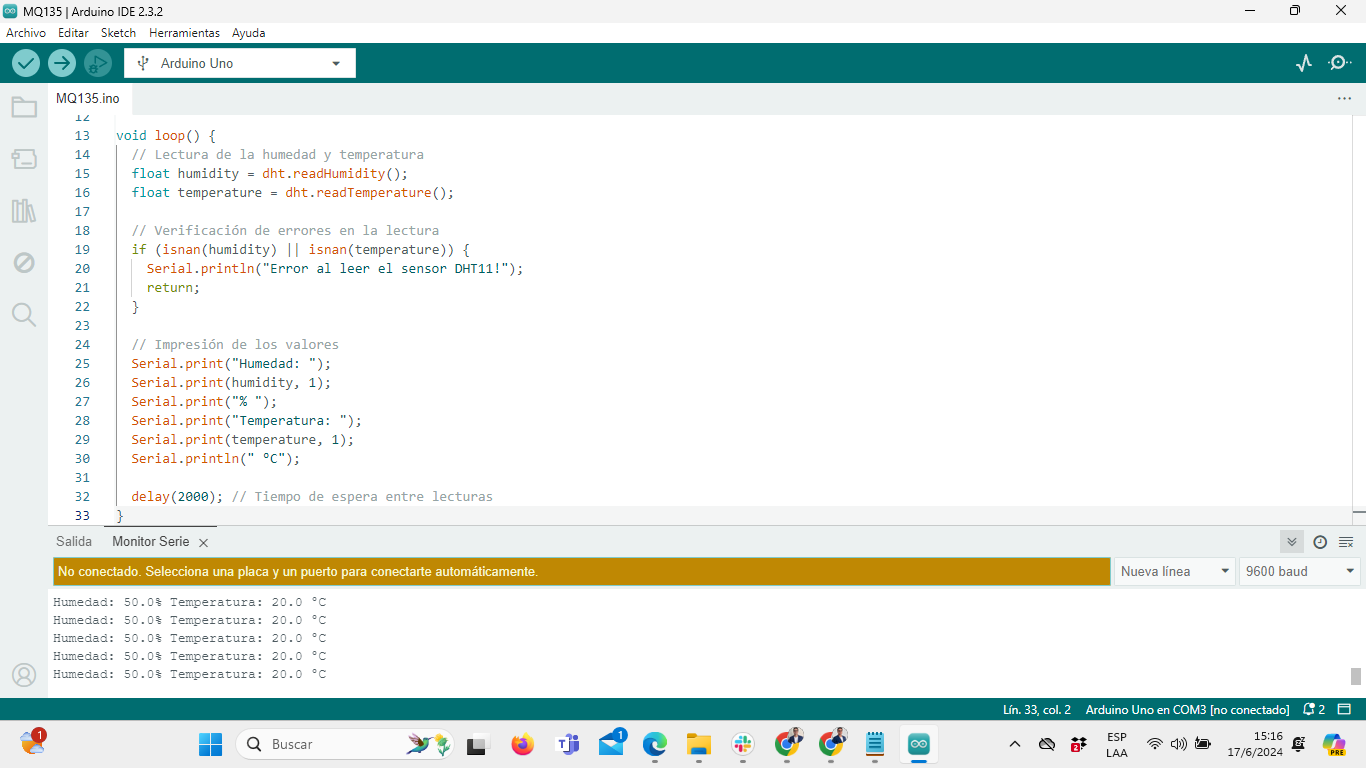Switch to the Salida output tab
The image size is (1366, 768).
(x=74, y=541)
